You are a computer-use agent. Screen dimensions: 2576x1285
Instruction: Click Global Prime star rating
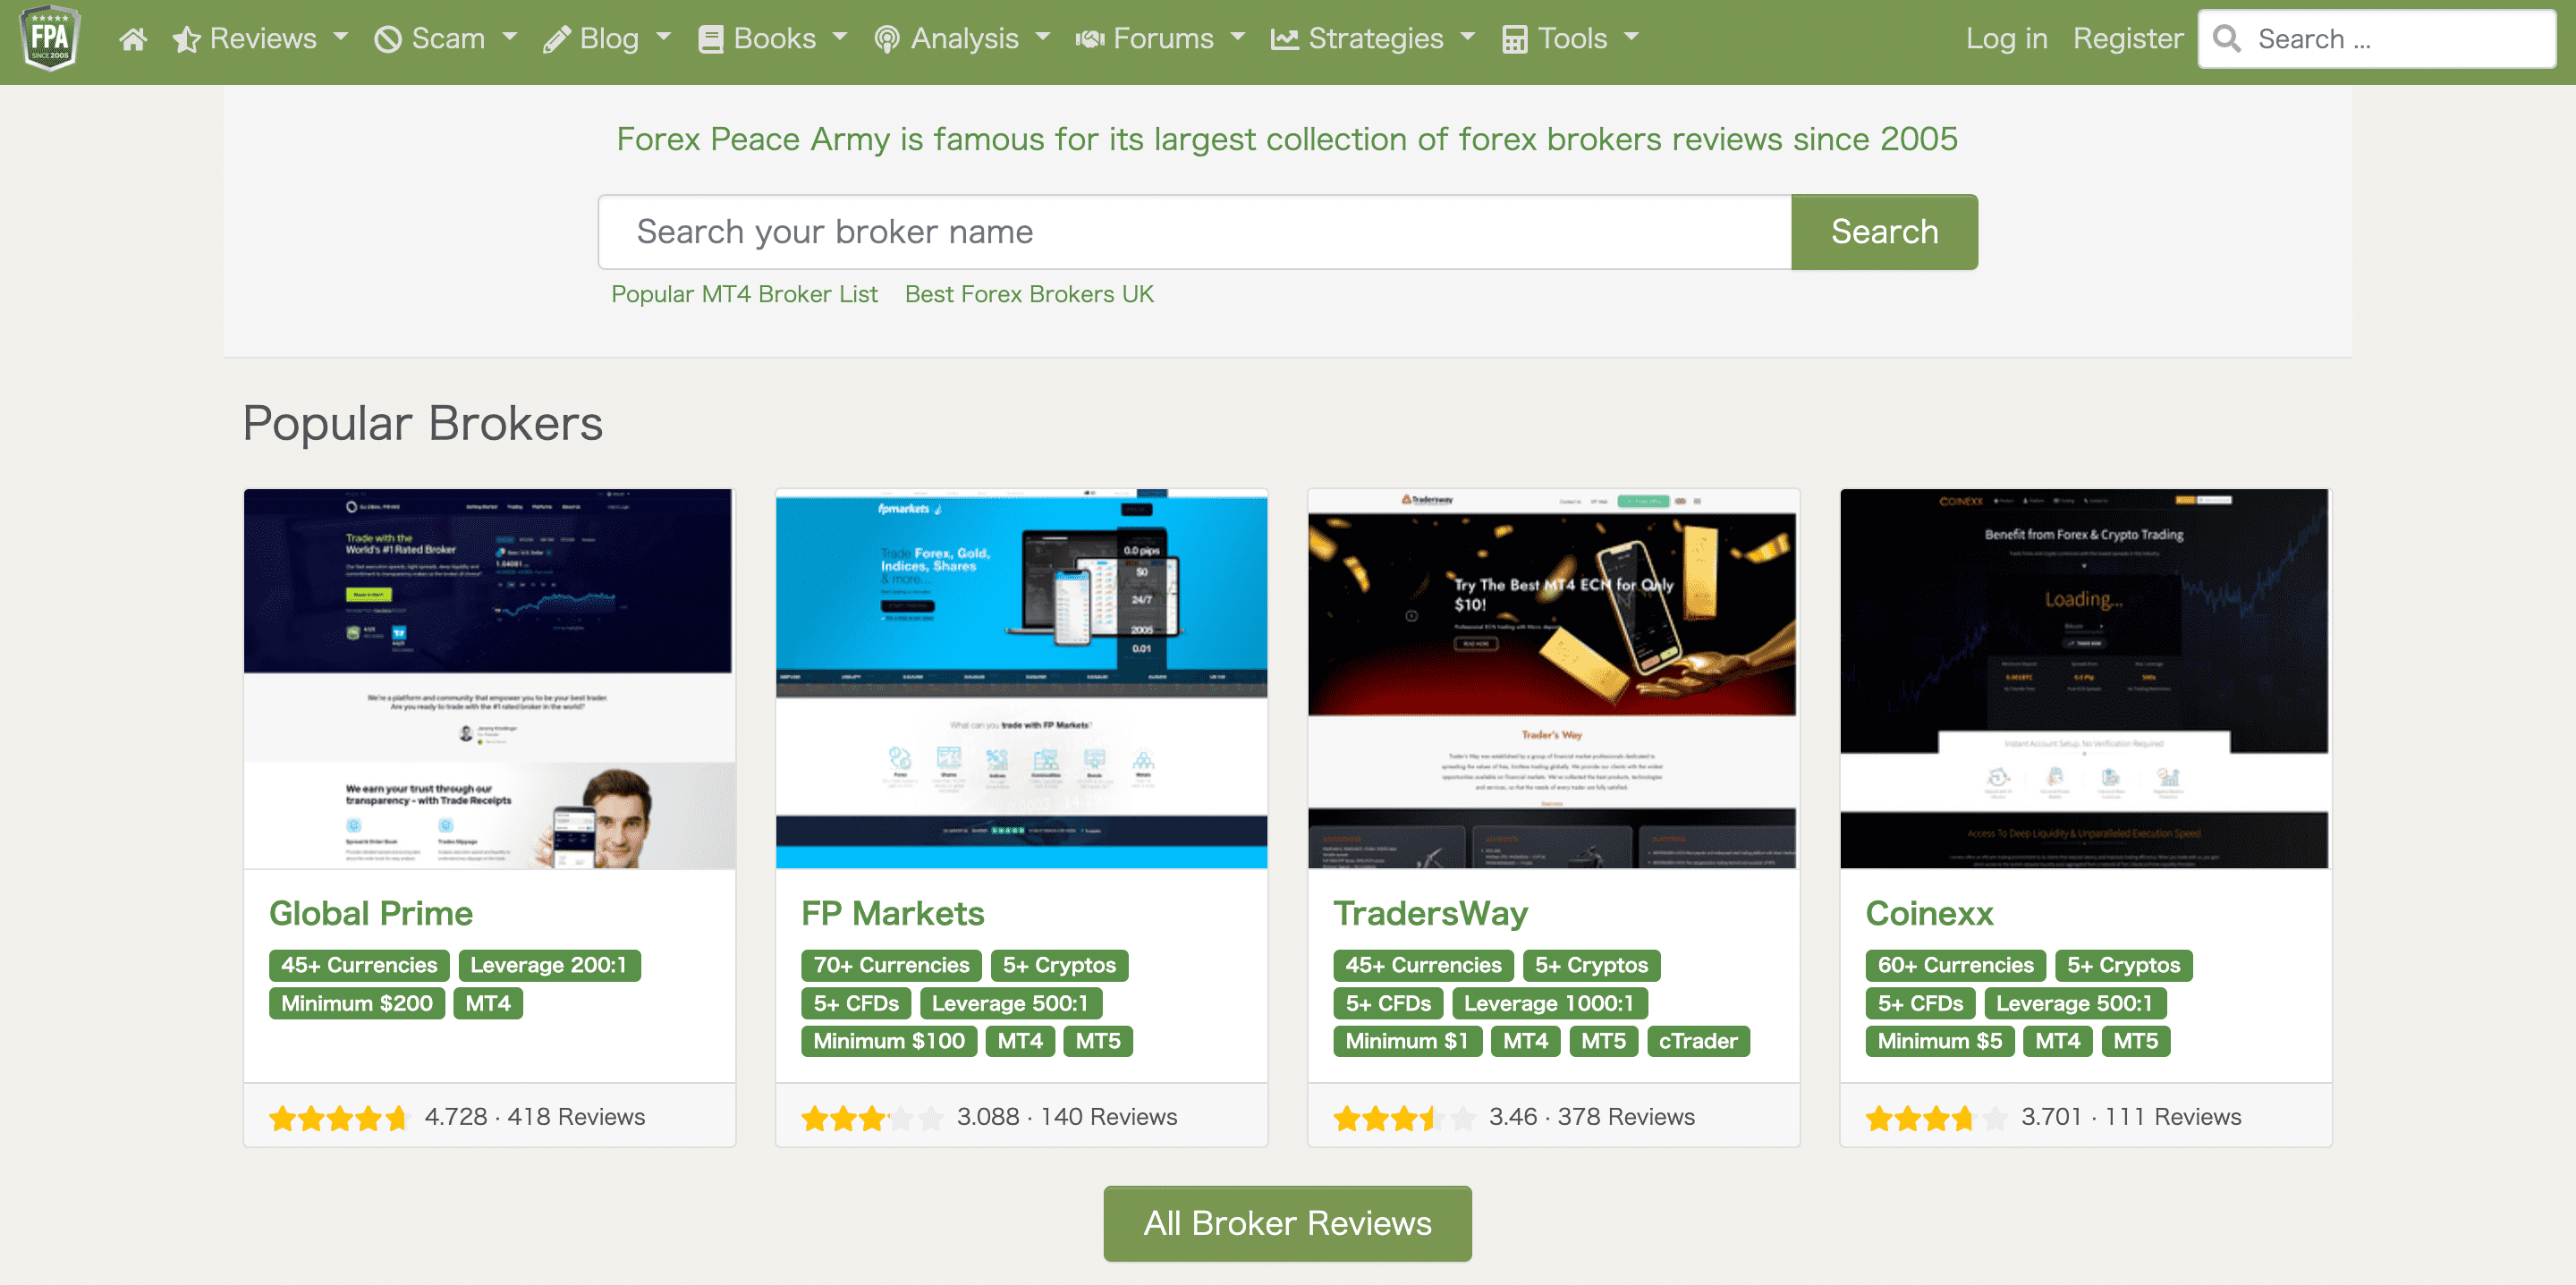pos(338,1117)
